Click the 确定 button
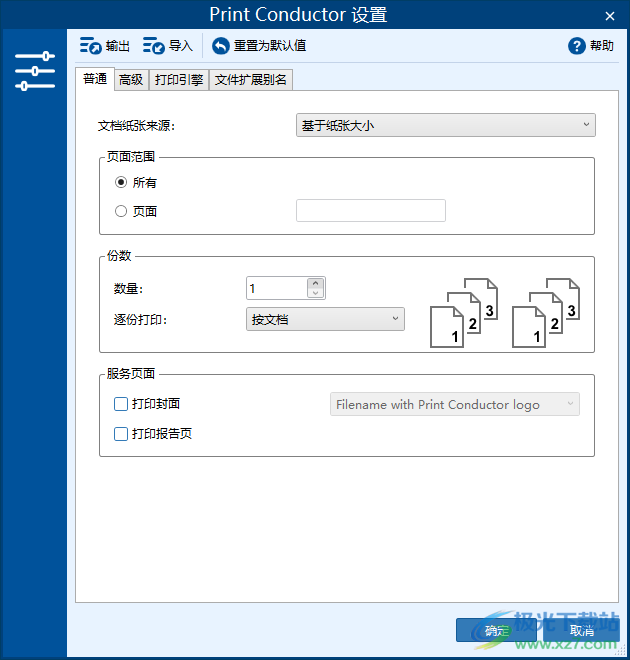Screen dimensions: 630x660 point(496,630)
